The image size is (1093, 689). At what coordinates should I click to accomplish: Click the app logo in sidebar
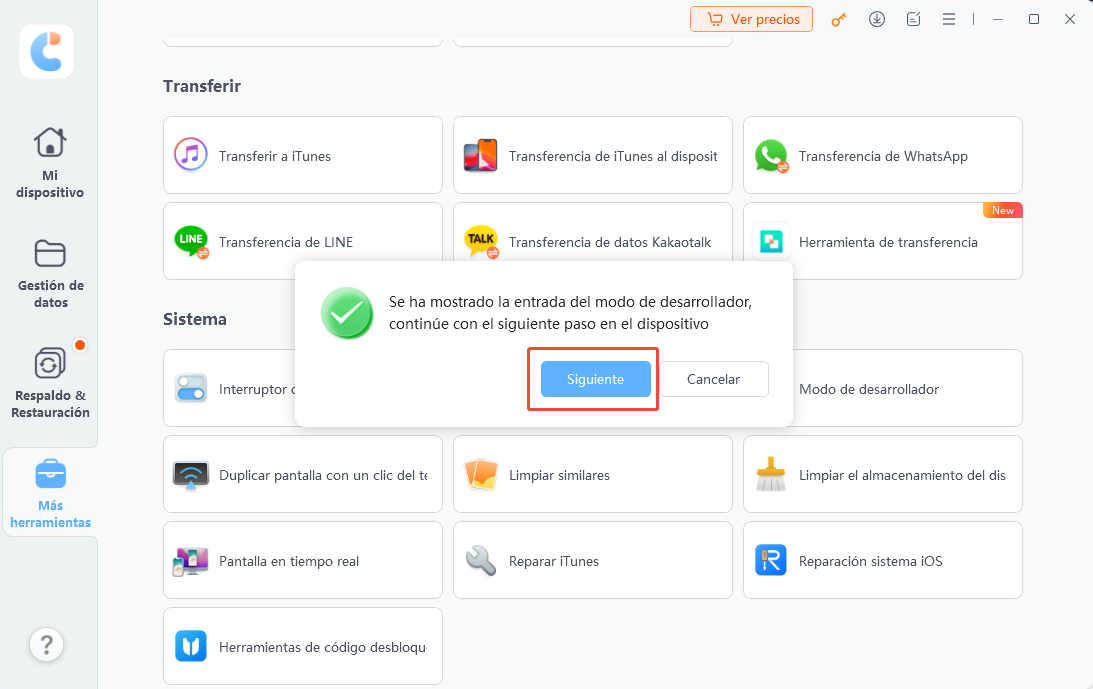47,52
